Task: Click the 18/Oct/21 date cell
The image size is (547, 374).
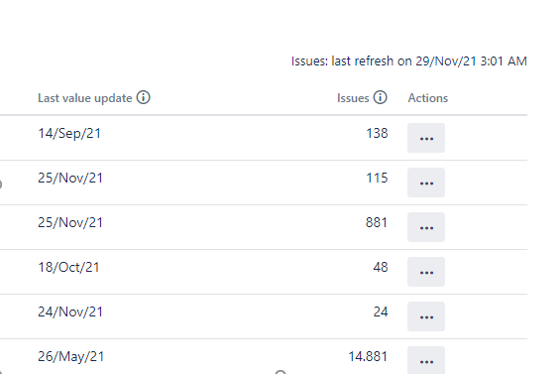Action: click(x=68, y=267)
